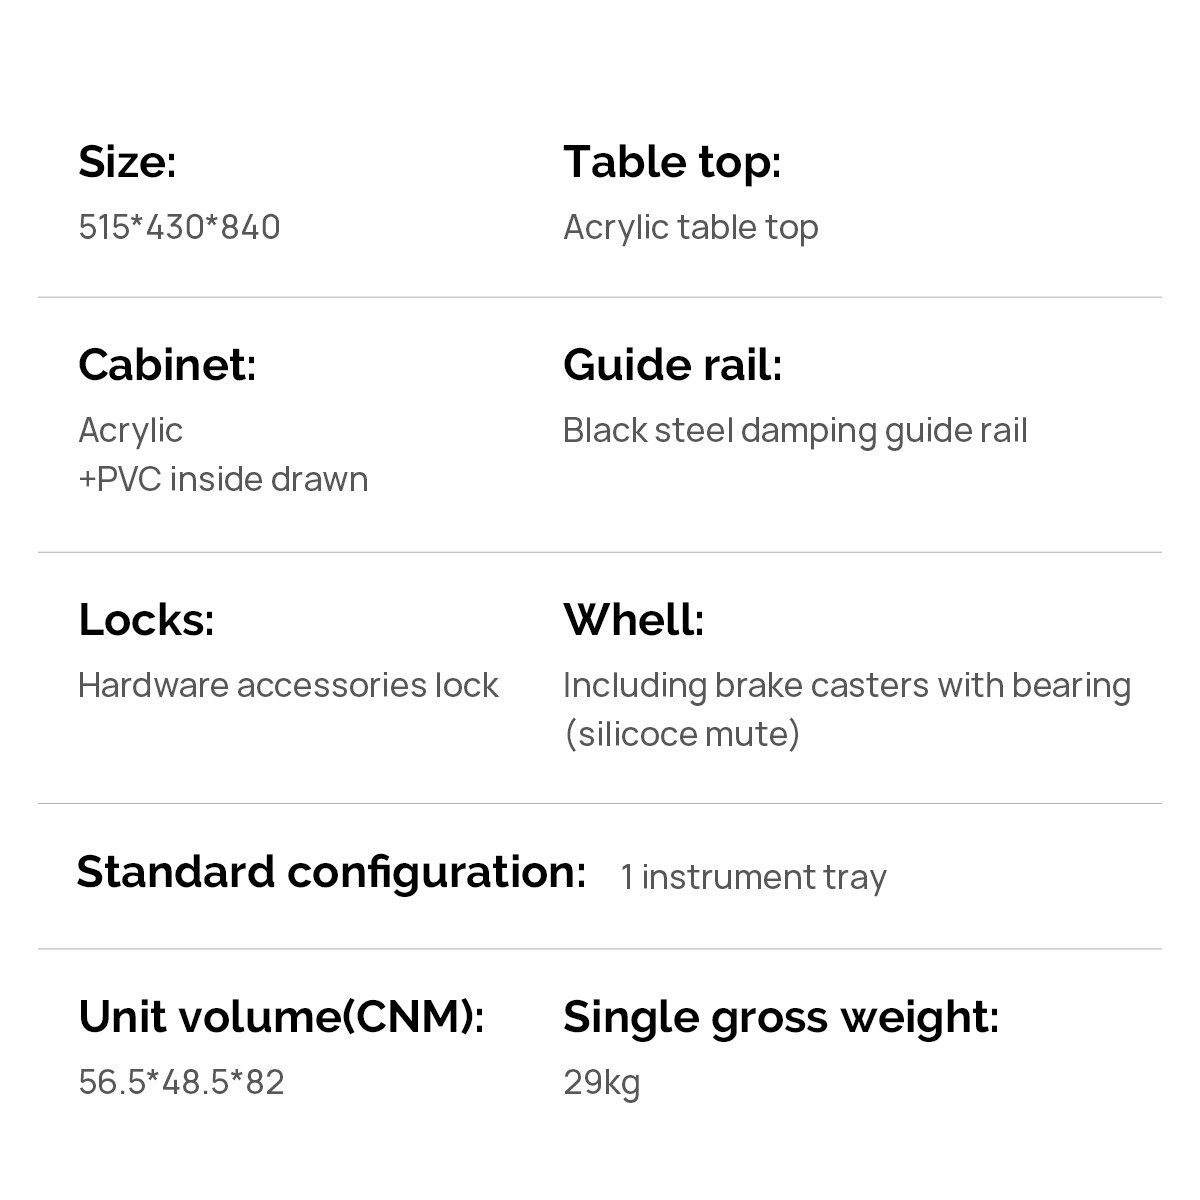Select the "(silicoce mute)" text
Screen dimensions: 1200x1200
[x=682, y=734]
